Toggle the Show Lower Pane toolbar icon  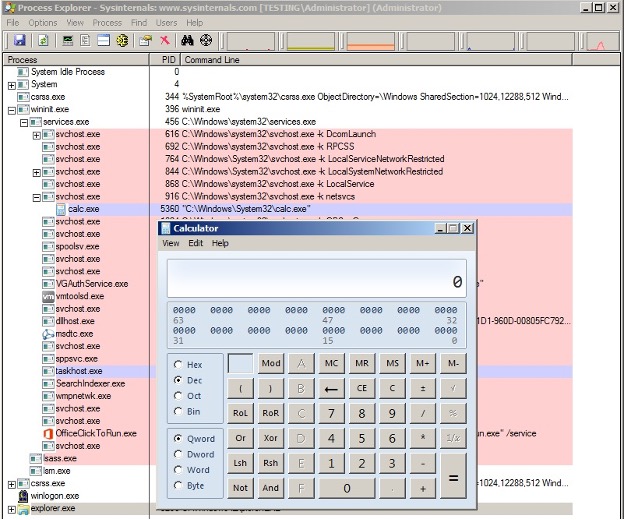tap(103, 40)
